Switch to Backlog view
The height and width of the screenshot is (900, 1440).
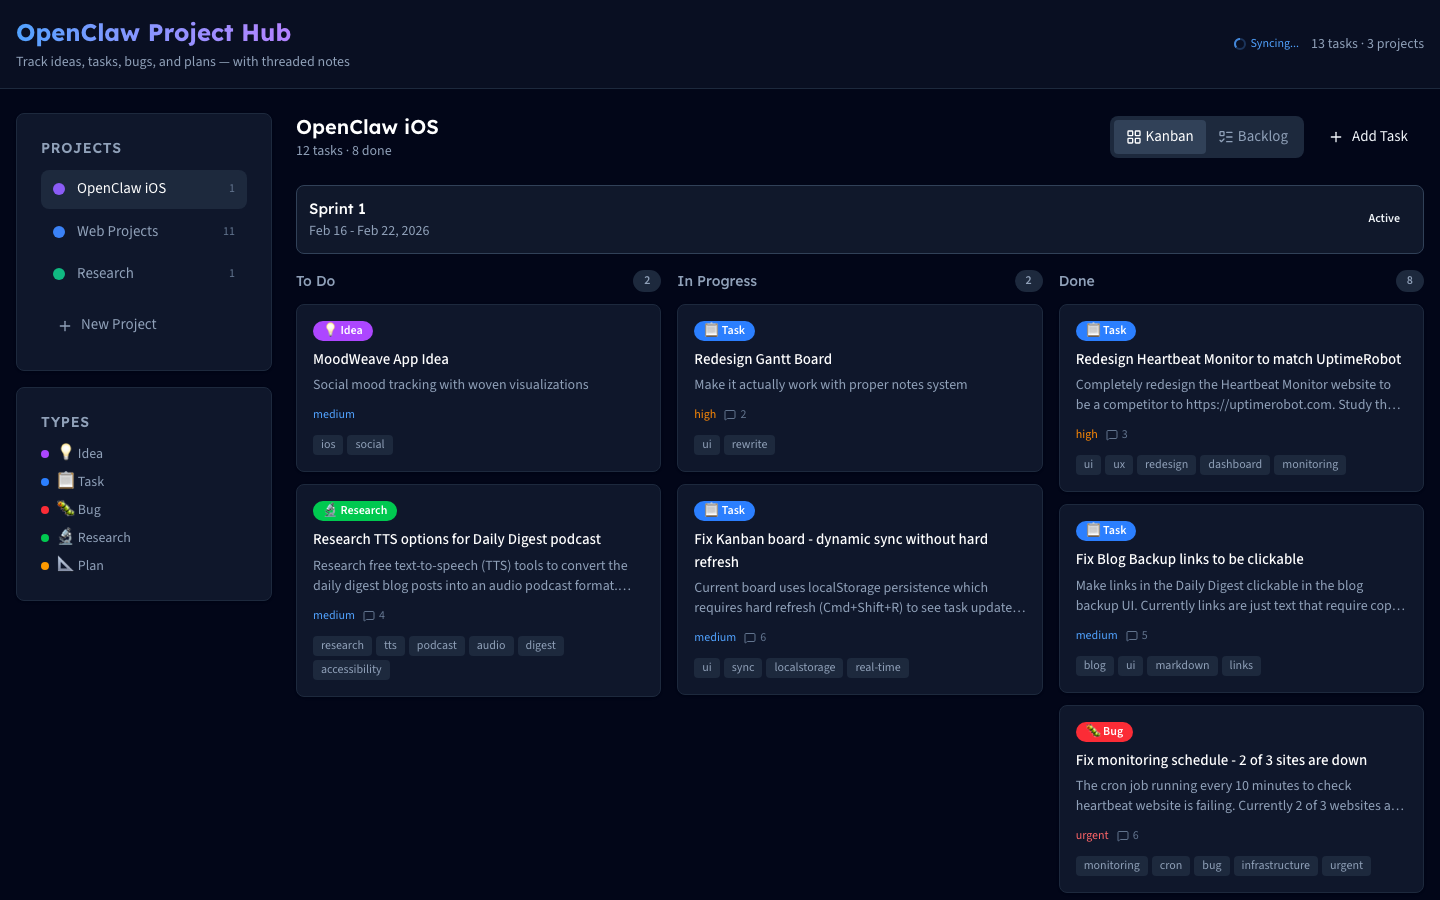(1253, 137)
